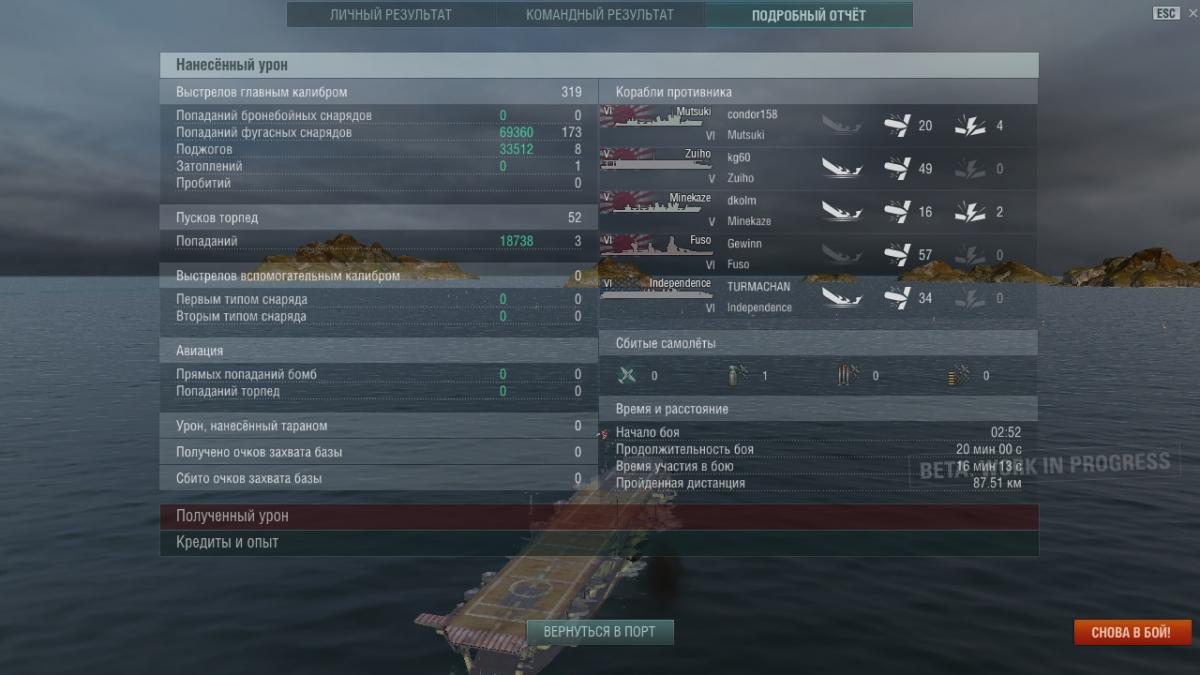The height and width of the screenshot is (675, 1200).
Task: Click the fighter planes shot down icon
Action: (x=627, y=376)
